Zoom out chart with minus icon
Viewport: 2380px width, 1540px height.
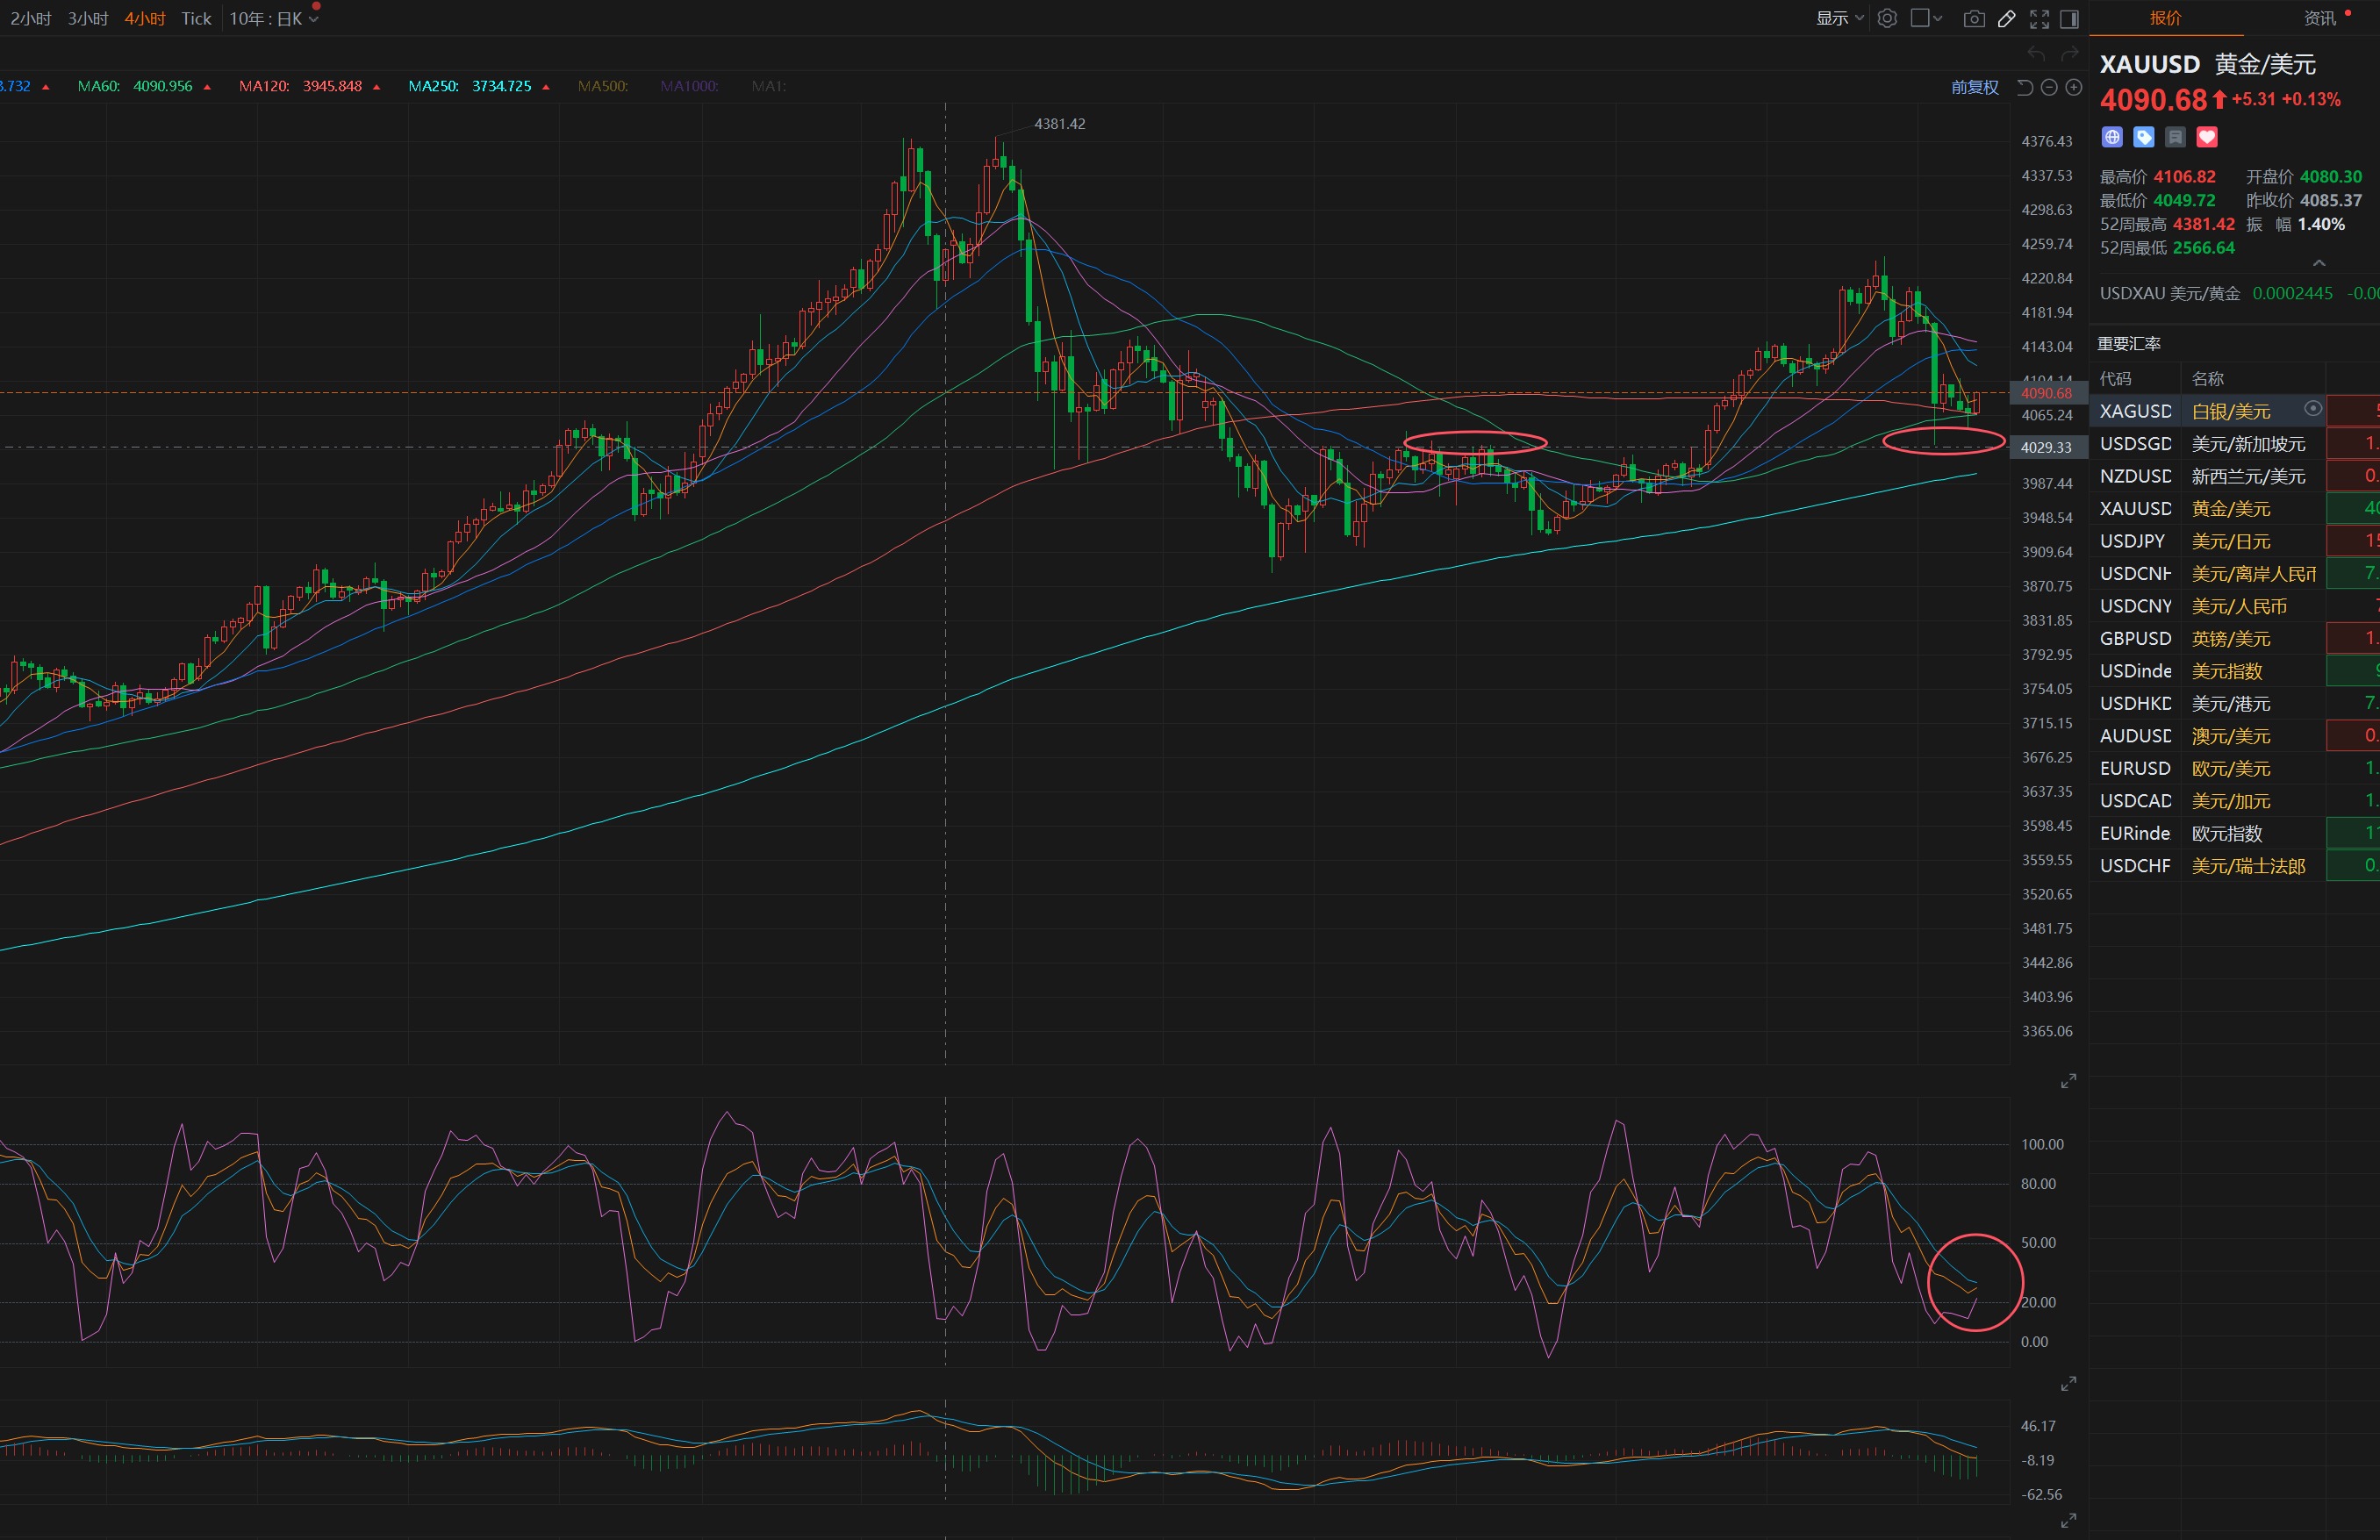tap(2048, 87)
